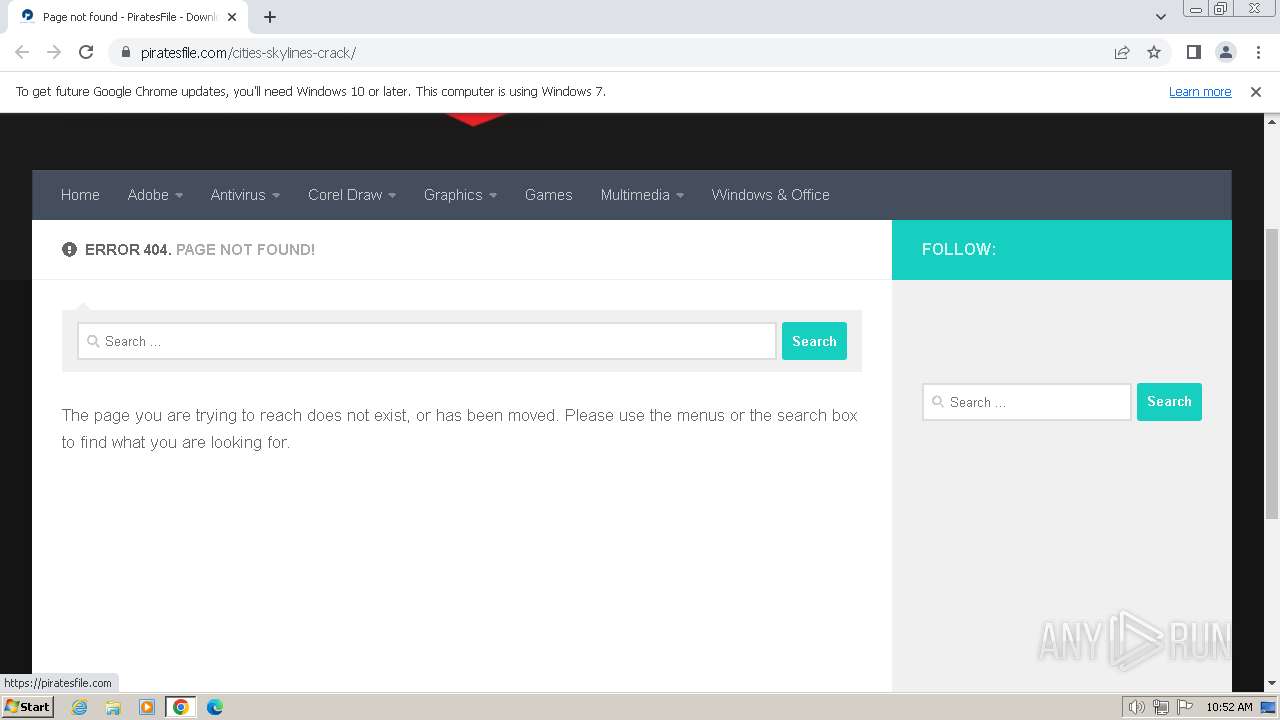Image resolution: width=1280 pixels, height=720 pixels.
Task: Dismiss the Chrome update notification bar
Action: coord(1256,91)
